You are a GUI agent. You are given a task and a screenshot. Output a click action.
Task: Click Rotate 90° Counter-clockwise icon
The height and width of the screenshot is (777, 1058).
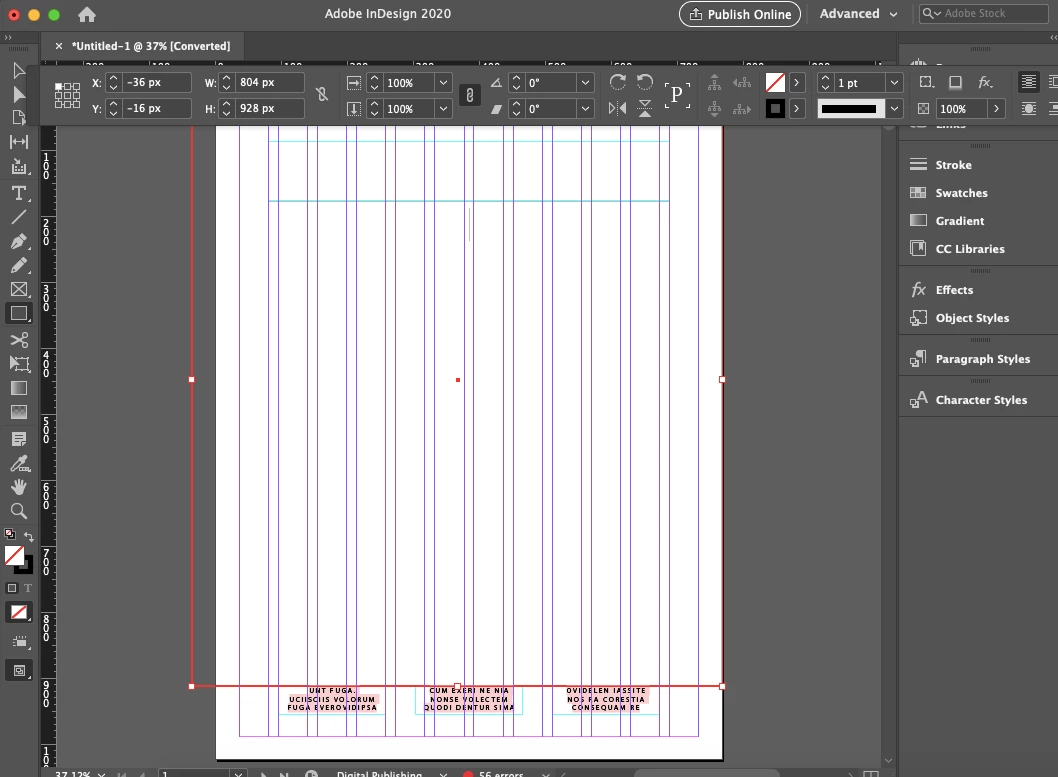(x=645, y=82)
